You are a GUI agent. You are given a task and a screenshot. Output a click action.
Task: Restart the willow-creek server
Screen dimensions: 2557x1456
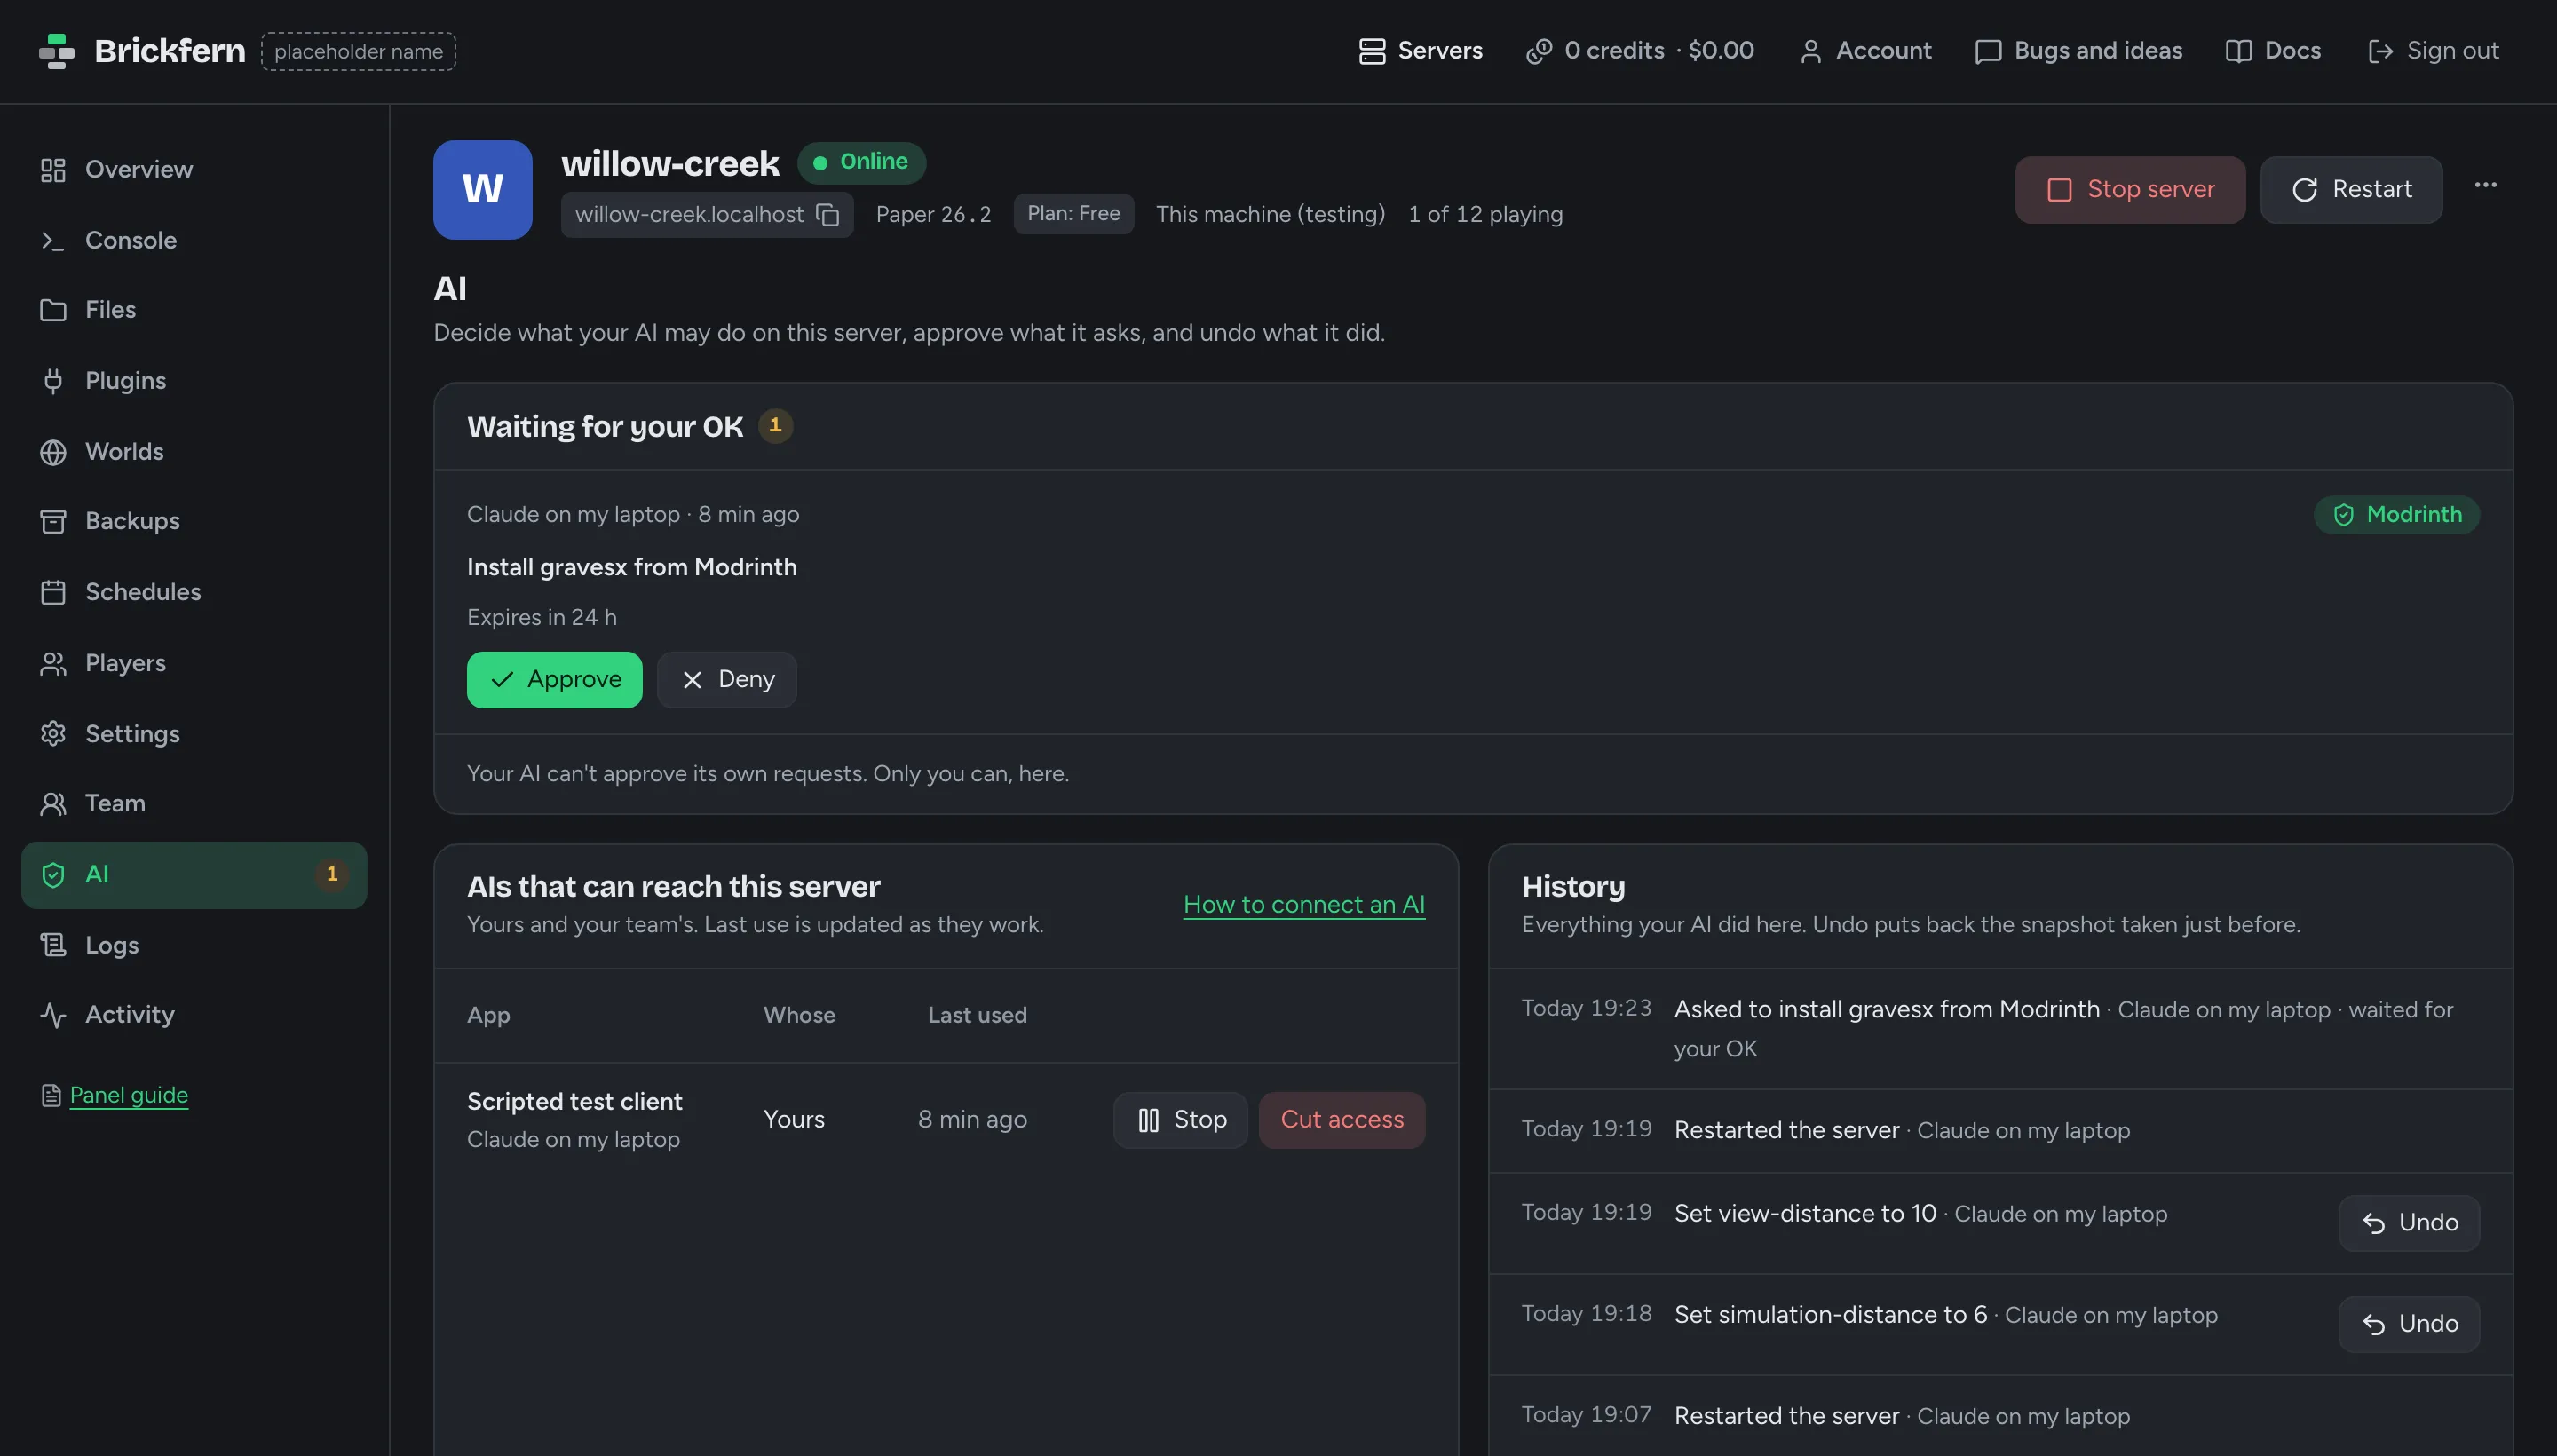(2351, 190)
